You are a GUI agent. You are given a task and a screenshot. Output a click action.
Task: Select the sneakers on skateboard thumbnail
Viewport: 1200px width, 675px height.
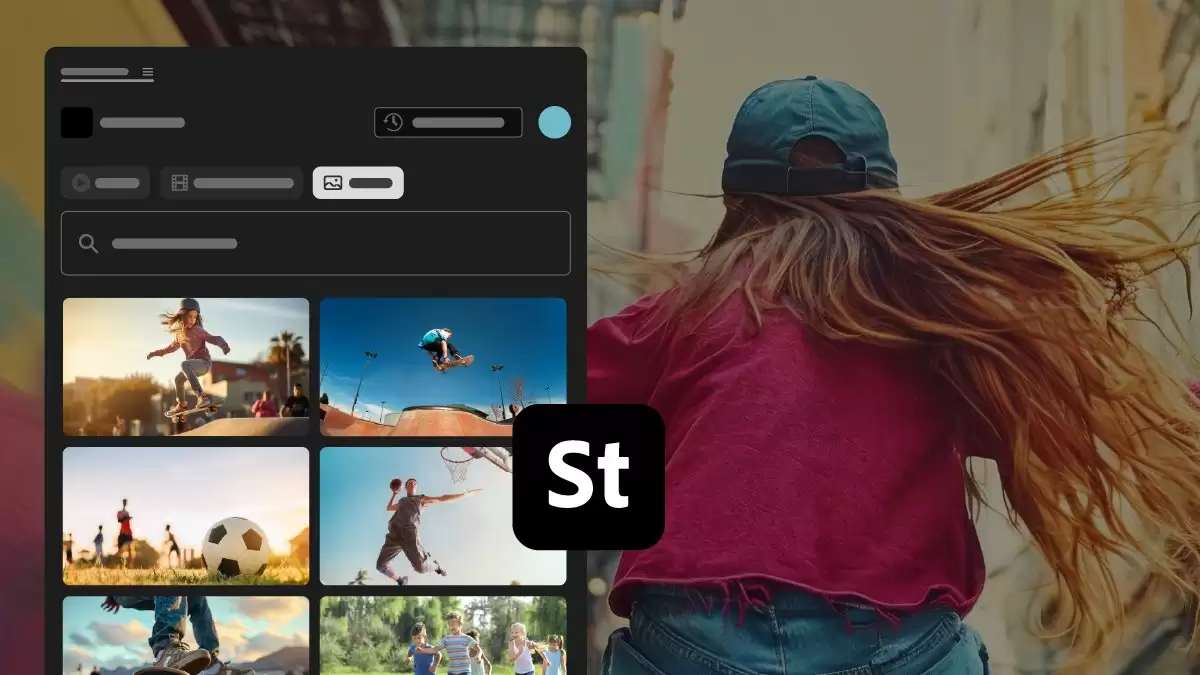point(186,636)
